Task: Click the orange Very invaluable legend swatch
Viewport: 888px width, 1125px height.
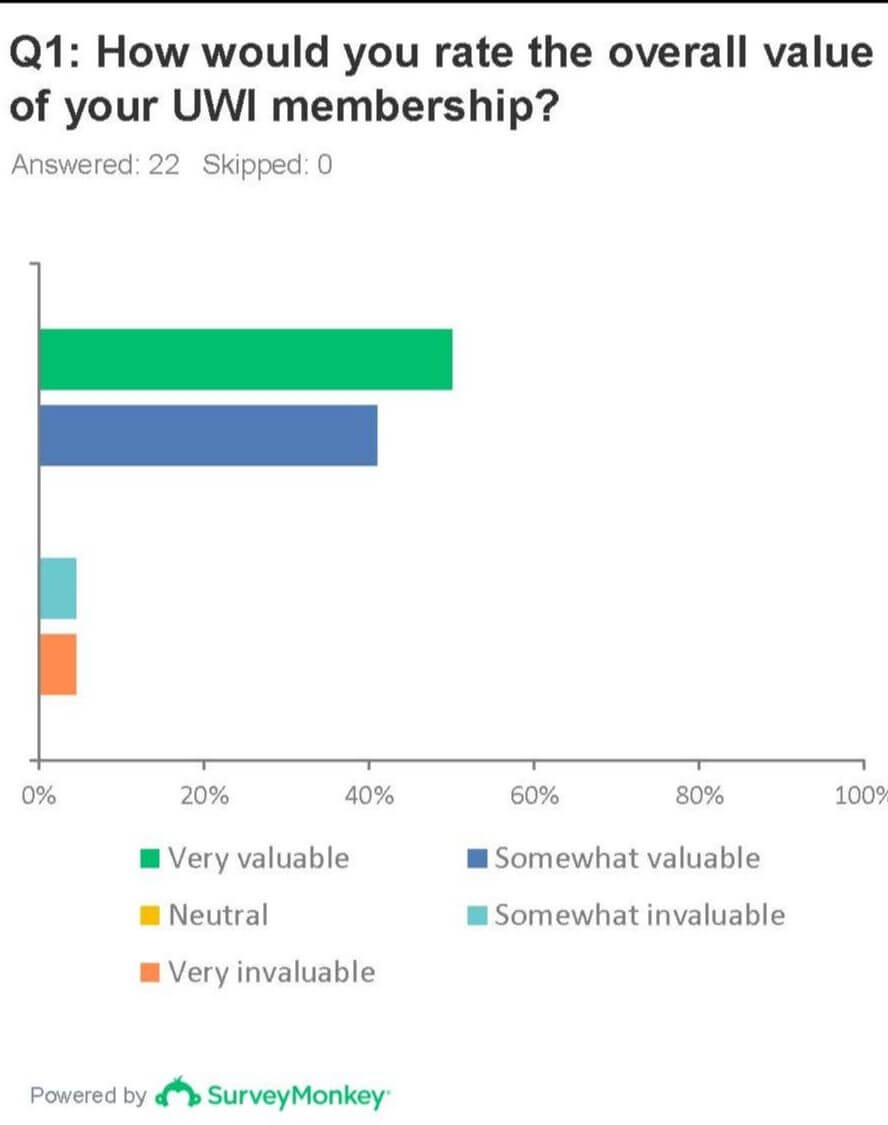Action: point(150,972)
